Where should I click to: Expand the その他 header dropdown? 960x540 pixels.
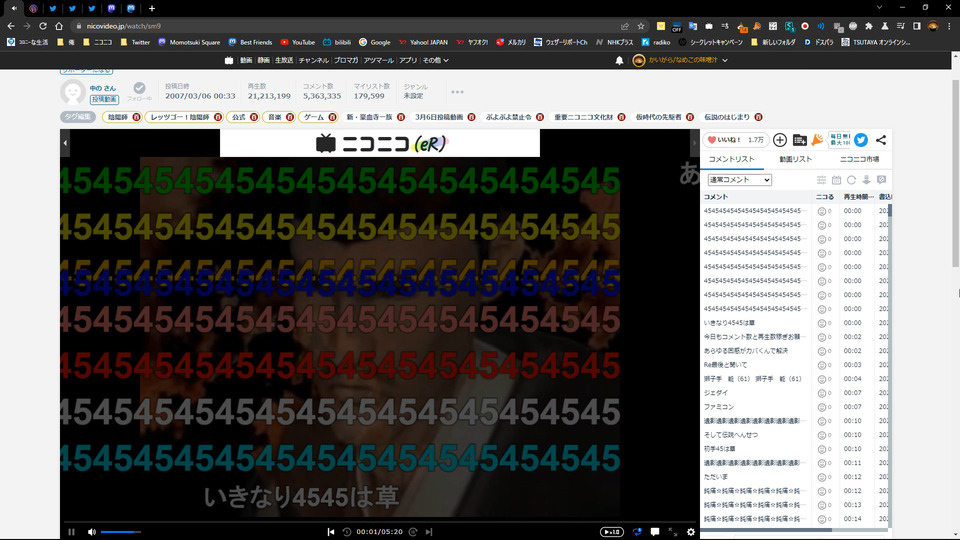[x=435, y=61]
